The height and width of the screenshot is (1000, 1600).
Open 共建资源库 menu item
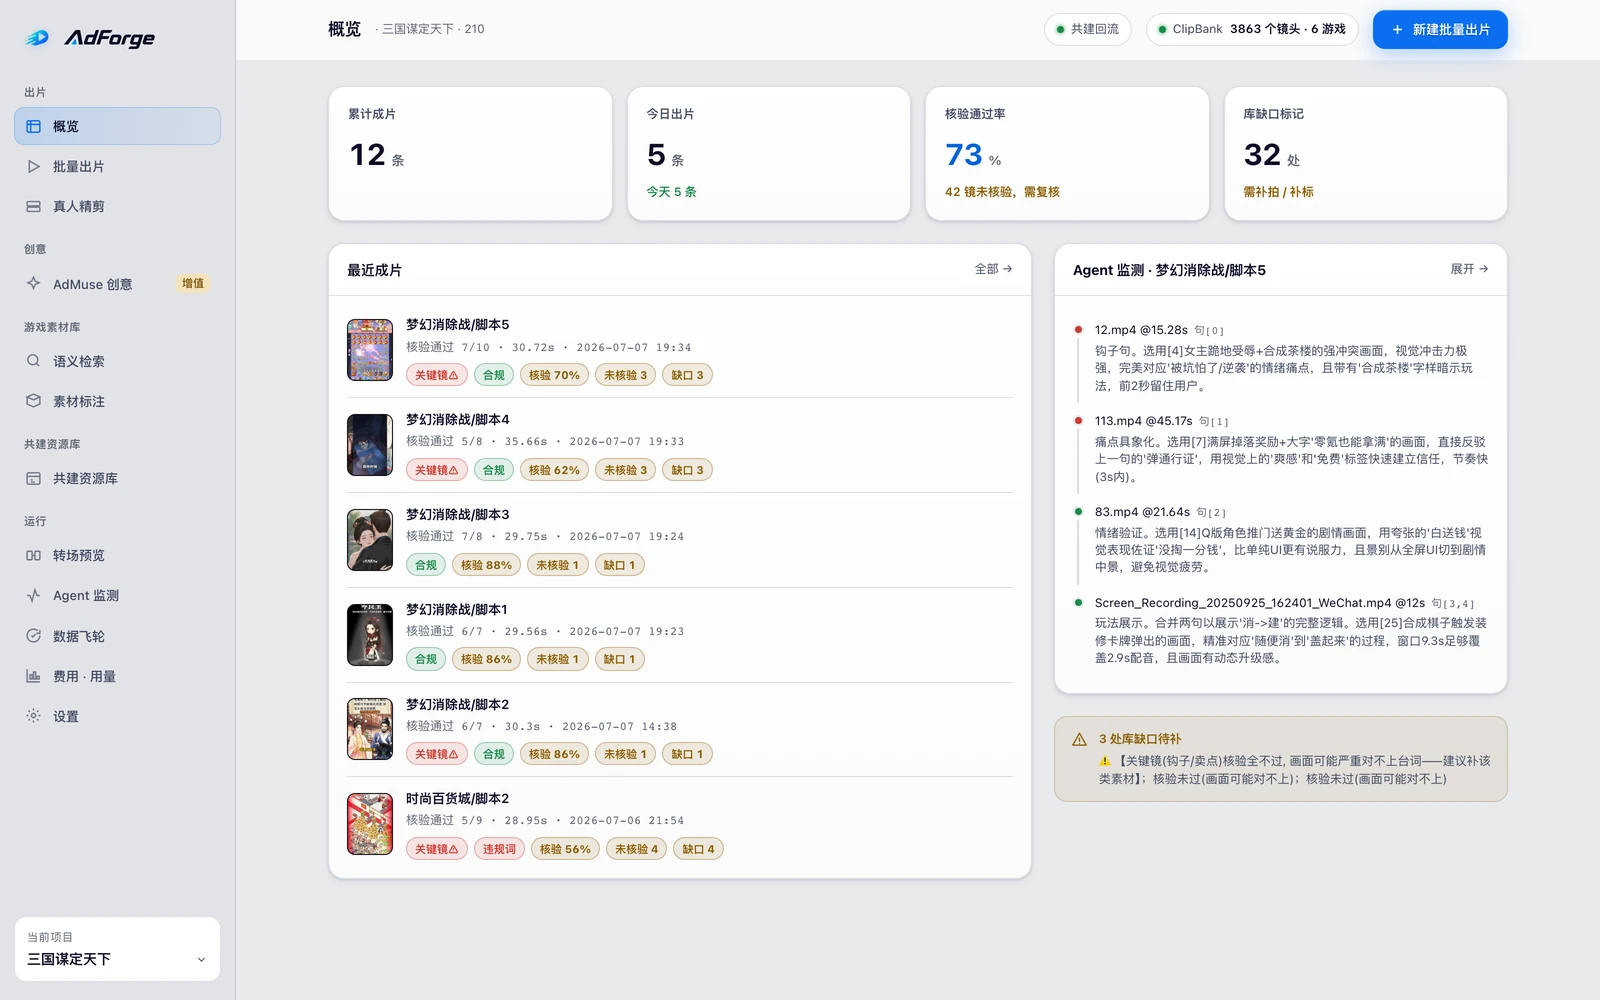tap(117, 478)
